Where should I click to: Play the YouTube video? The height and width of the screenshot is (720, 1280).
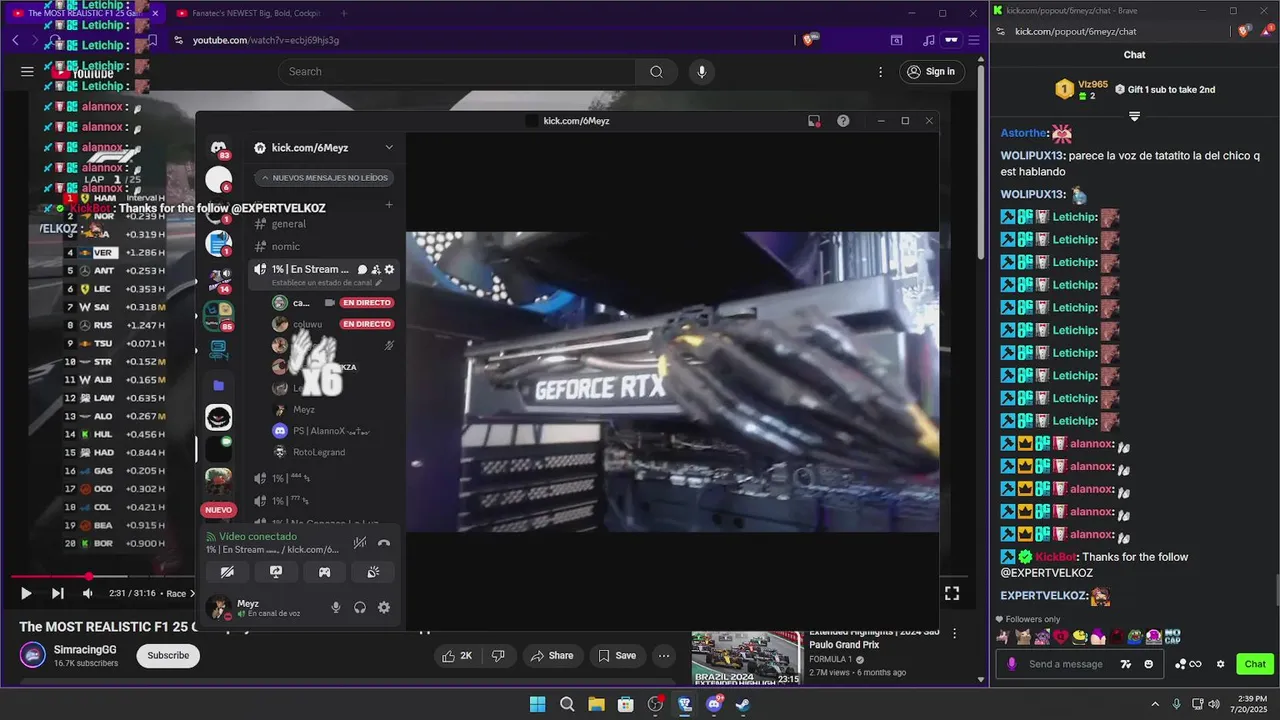pyautogui.click(x=26, y=593)
